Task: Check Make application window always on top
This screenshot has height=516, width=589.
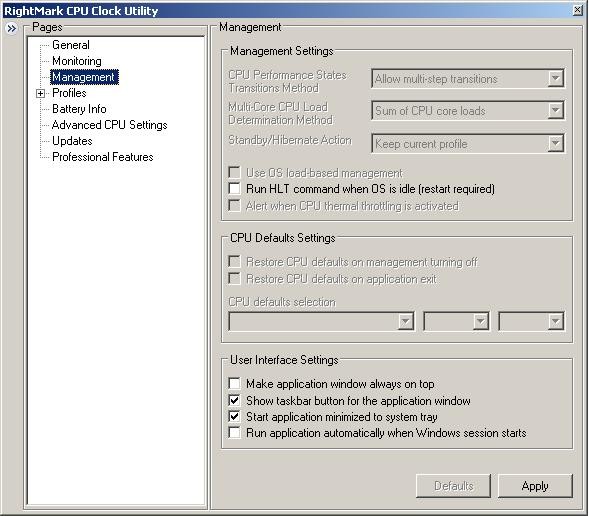Action: click(x=234, y=383)
